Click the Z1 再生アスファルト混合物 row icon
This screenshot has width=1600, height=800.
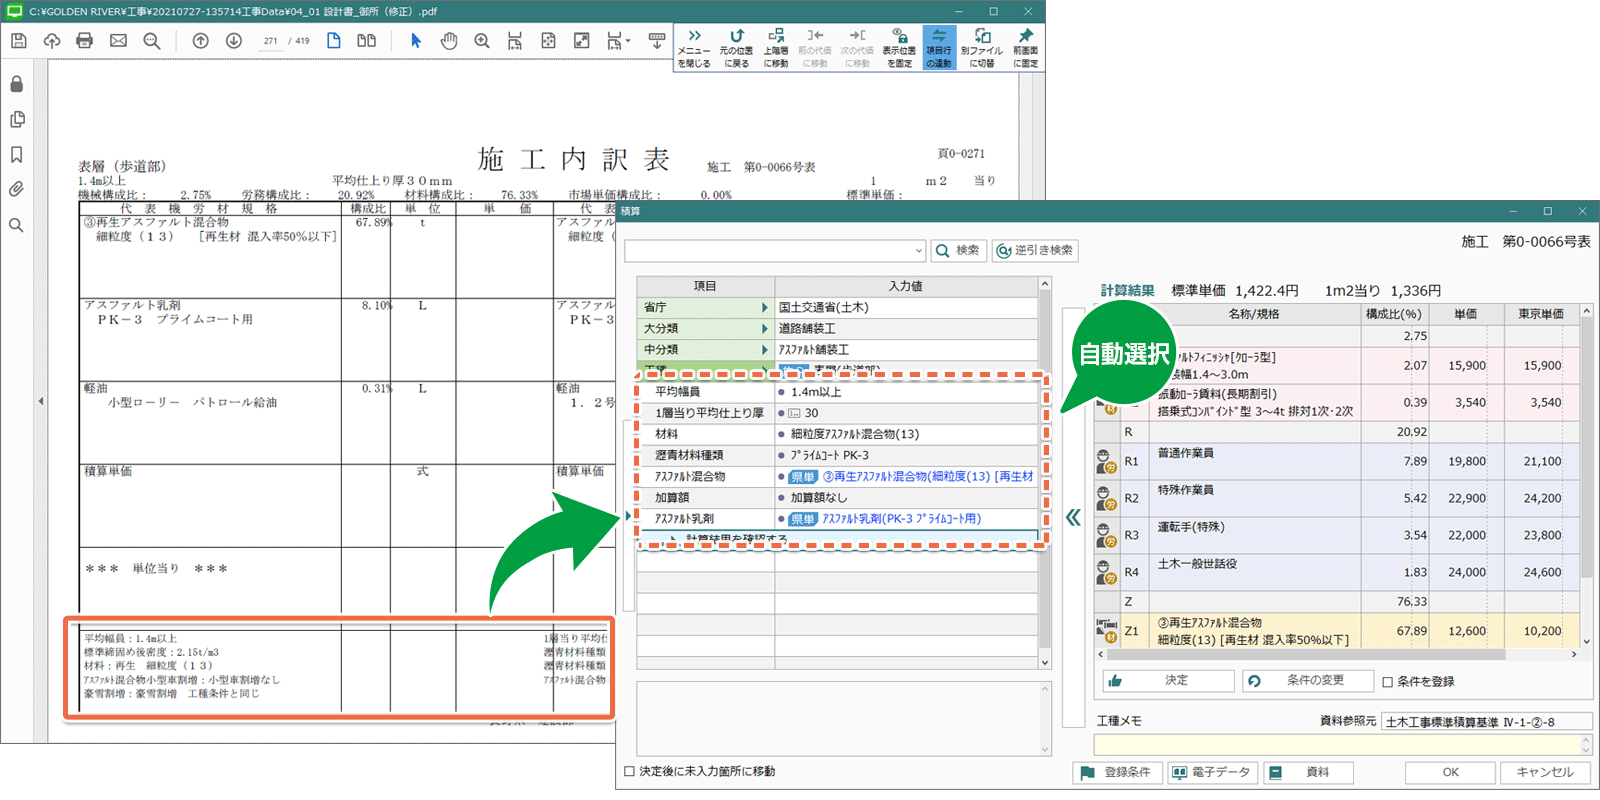coord(1106,630)
